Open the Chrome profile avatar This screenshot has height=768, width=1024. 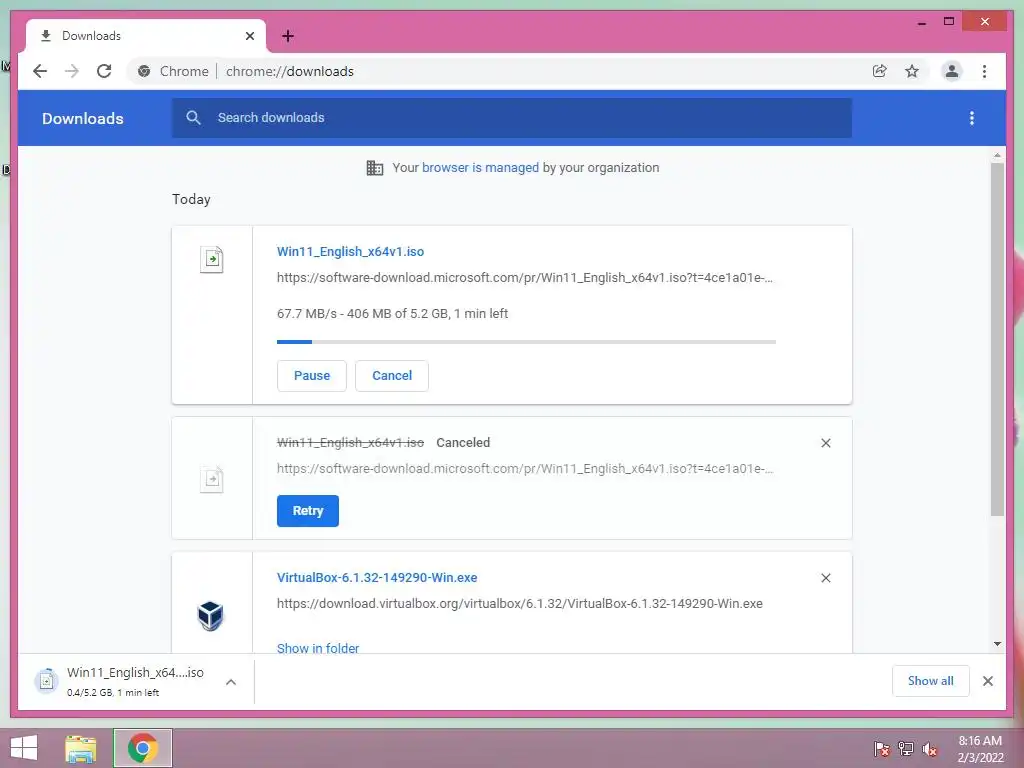(x=952, y=71)
